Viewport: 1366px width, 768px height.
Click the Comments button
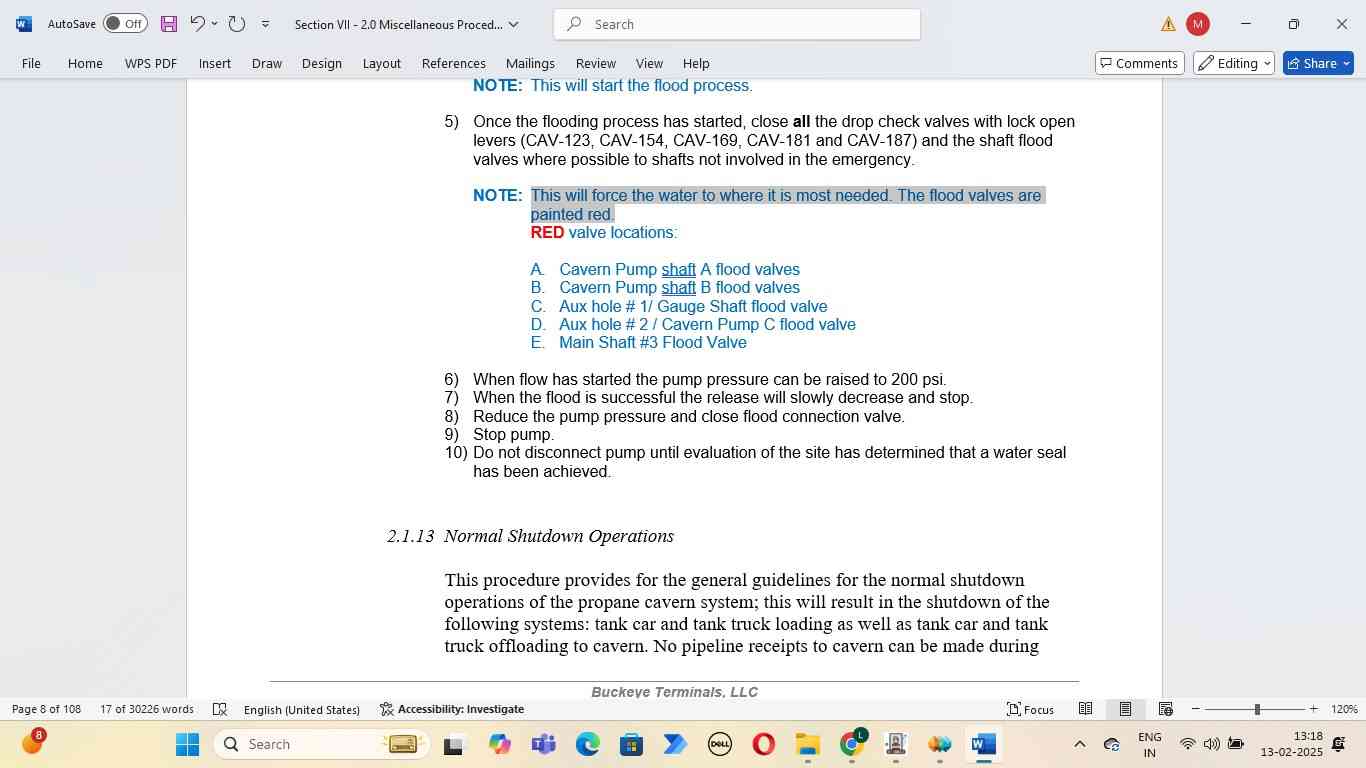(1140, 63)
